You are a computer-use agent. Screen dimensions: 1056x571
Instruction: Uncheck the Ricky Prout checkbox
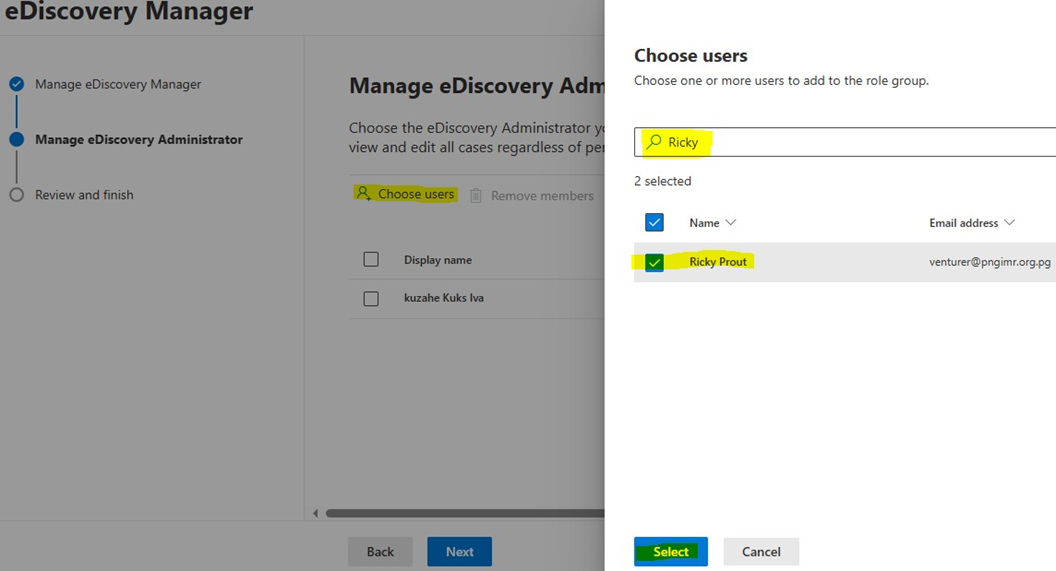click(654, 262)
